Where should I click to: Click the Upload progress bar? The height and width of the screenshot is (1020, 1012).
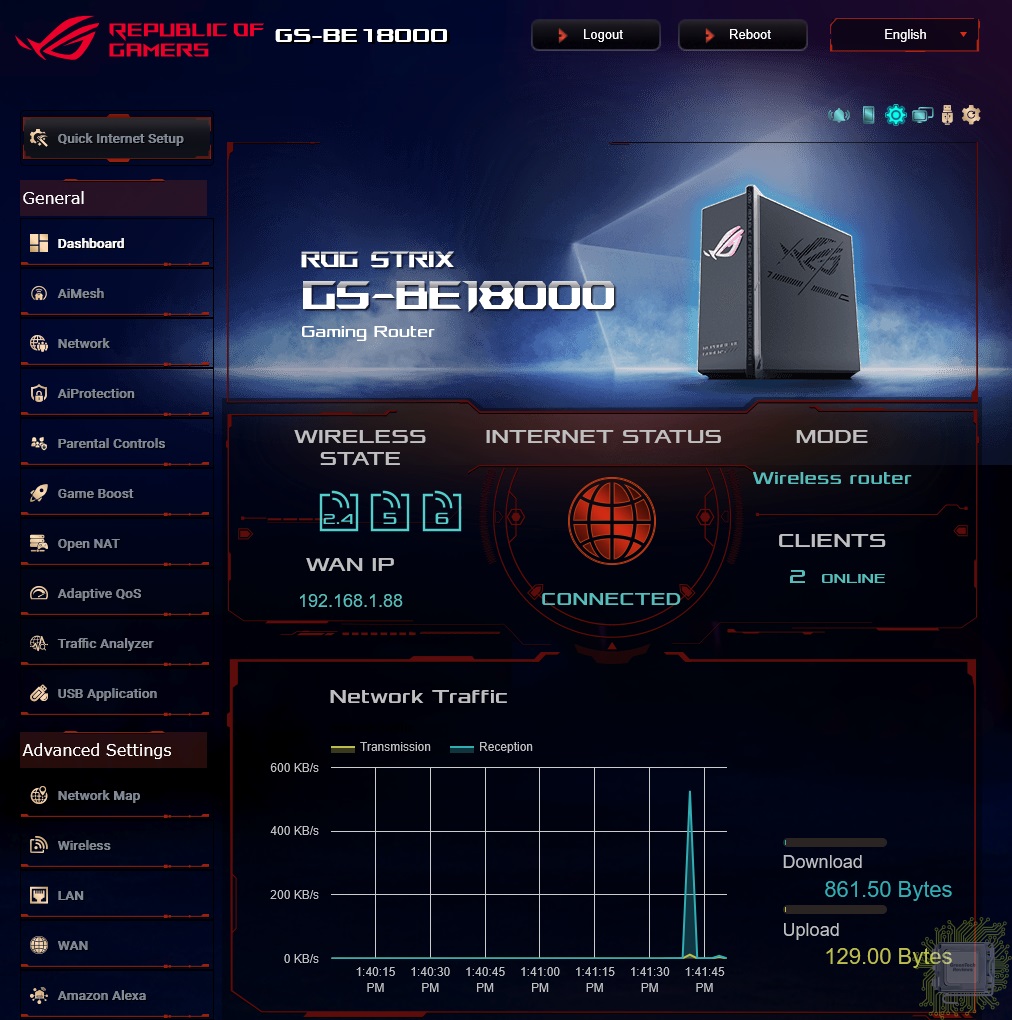pyautogui.click(x=835, y=909)
